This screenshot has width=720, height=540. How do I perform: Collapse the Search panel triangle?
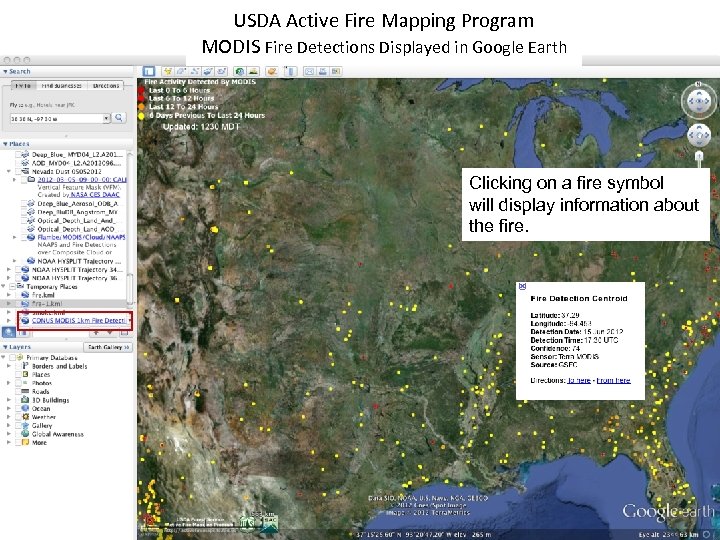click(x=5, y=72)
